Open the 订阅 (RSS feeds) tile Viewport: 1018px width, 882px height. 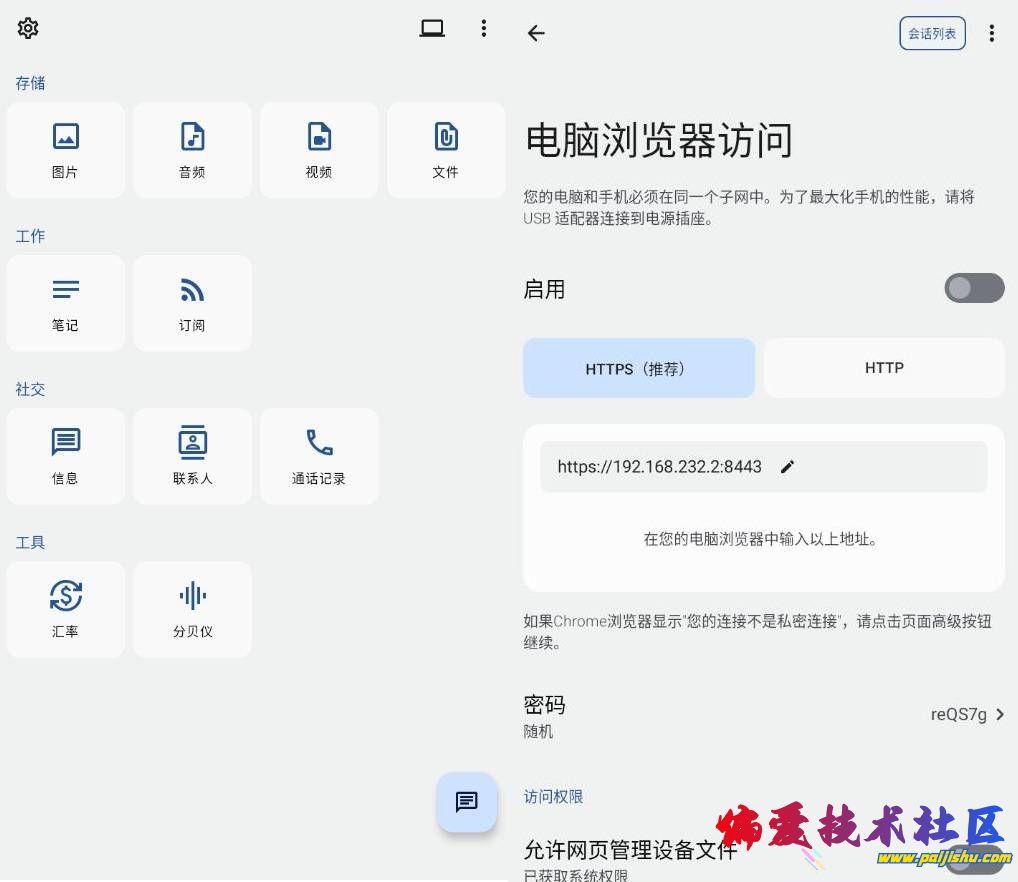click(x=192, y=303)
